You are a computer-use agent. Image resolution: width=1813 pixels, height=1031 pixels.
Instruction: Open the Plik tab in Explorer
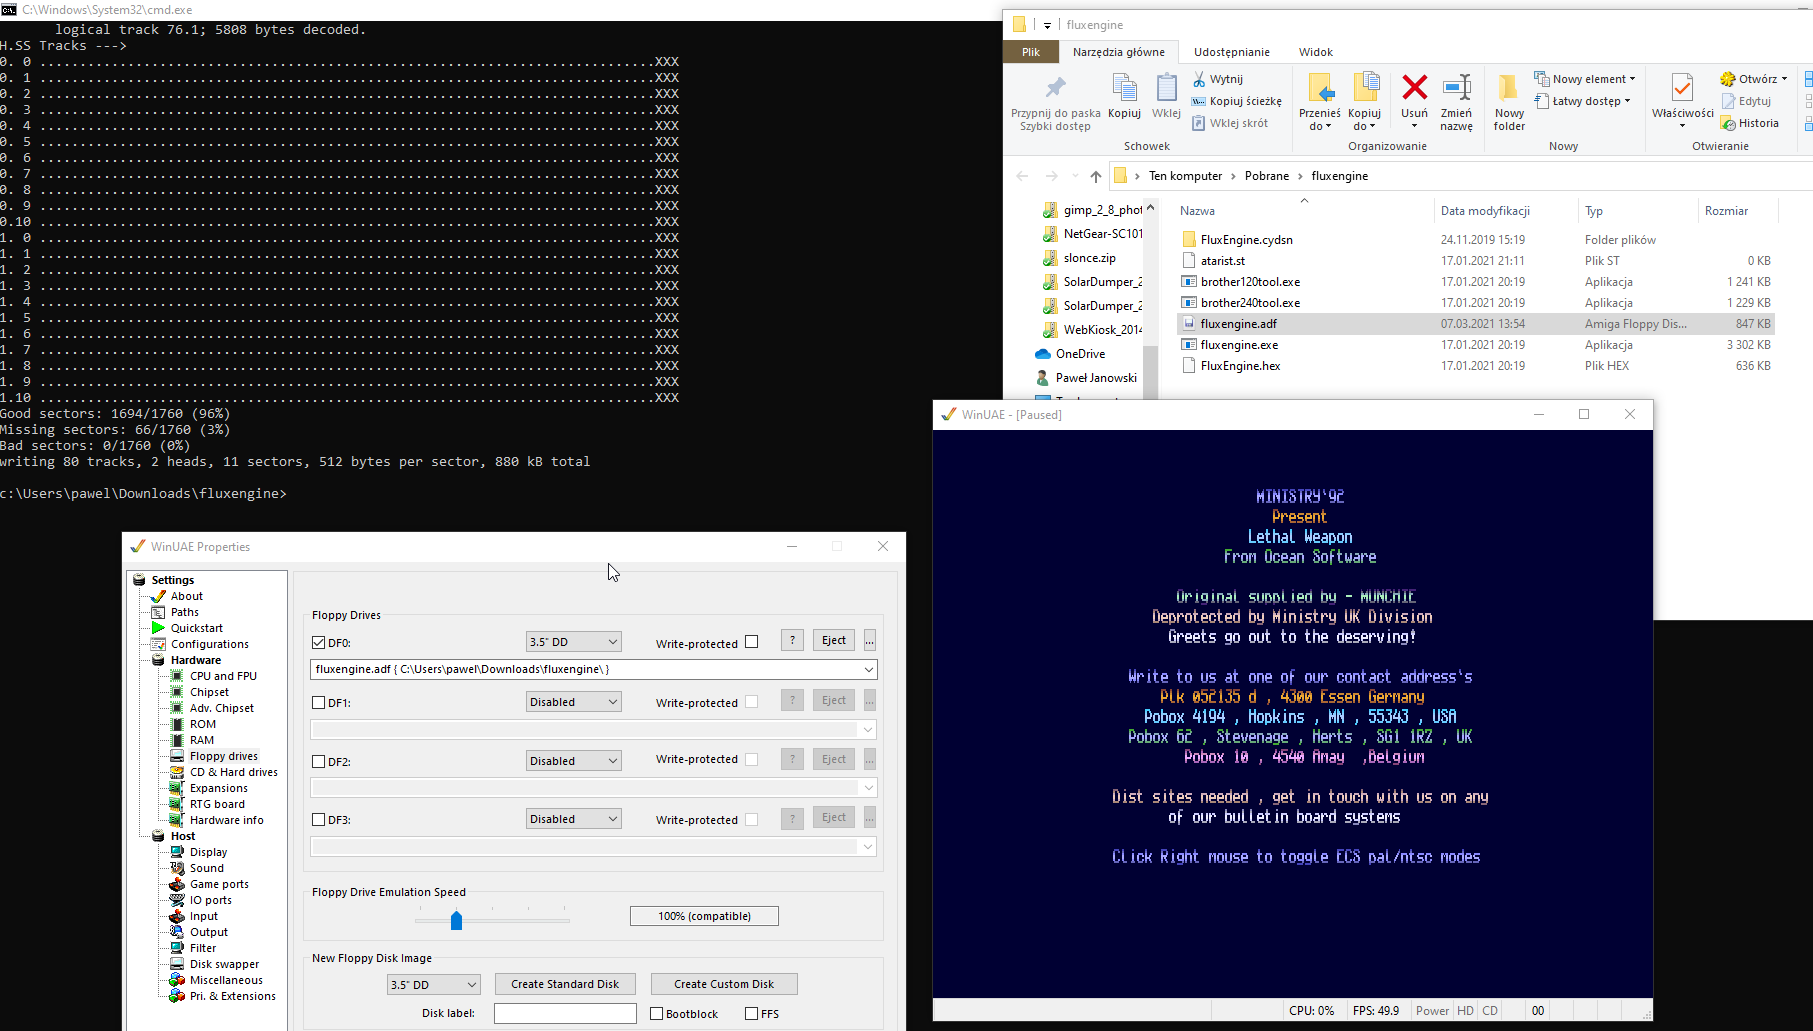point(1031,52)
